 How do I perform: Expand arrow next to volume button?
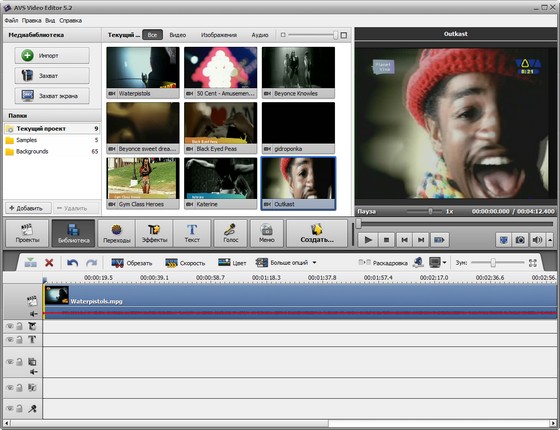coord(550,240)
